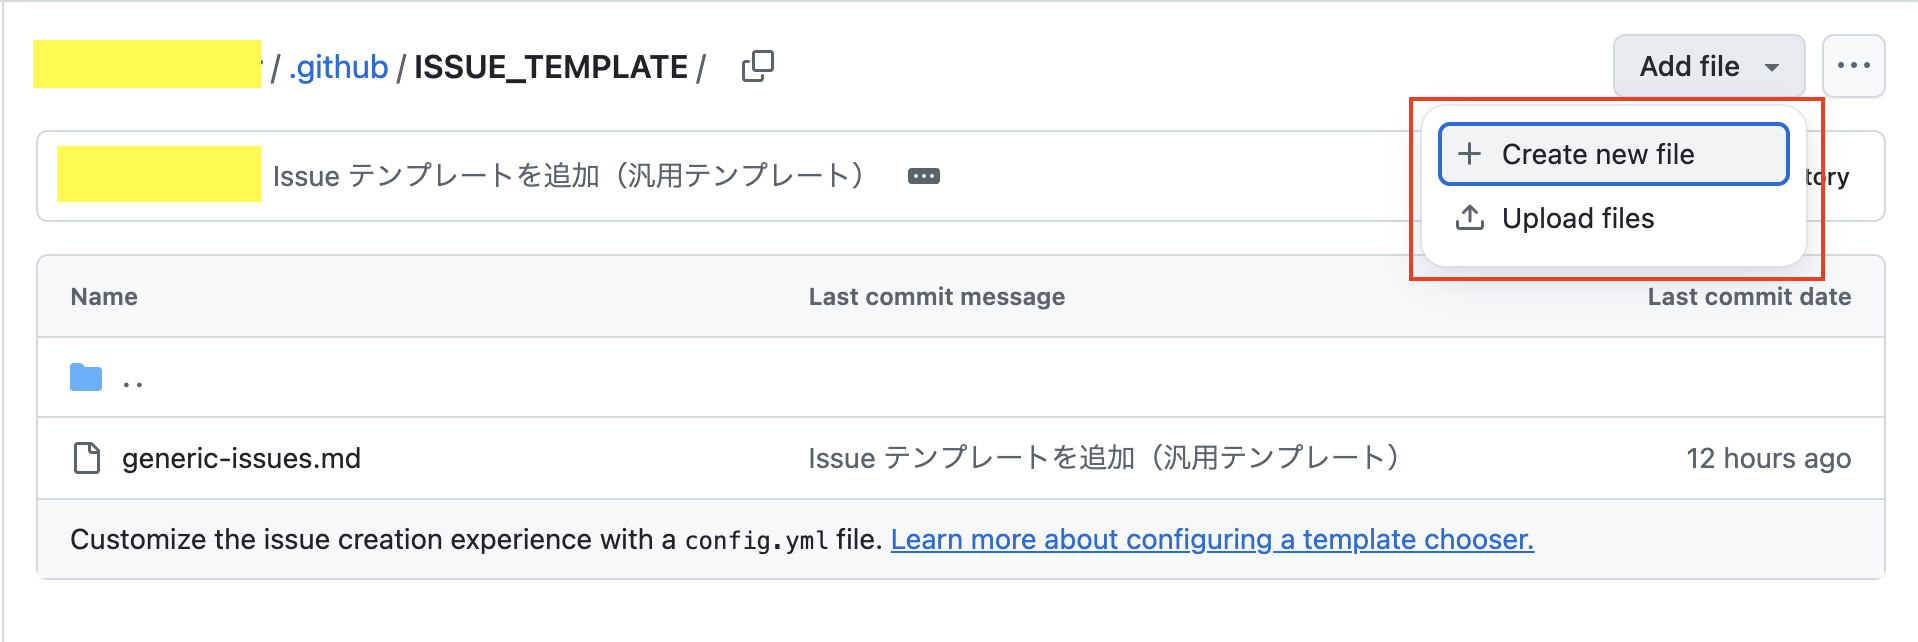Image resolution: width=1918 pixels, height=642 pixels.
Task: Open the generic-issues.md file
Action: click(x=242, y=458)
